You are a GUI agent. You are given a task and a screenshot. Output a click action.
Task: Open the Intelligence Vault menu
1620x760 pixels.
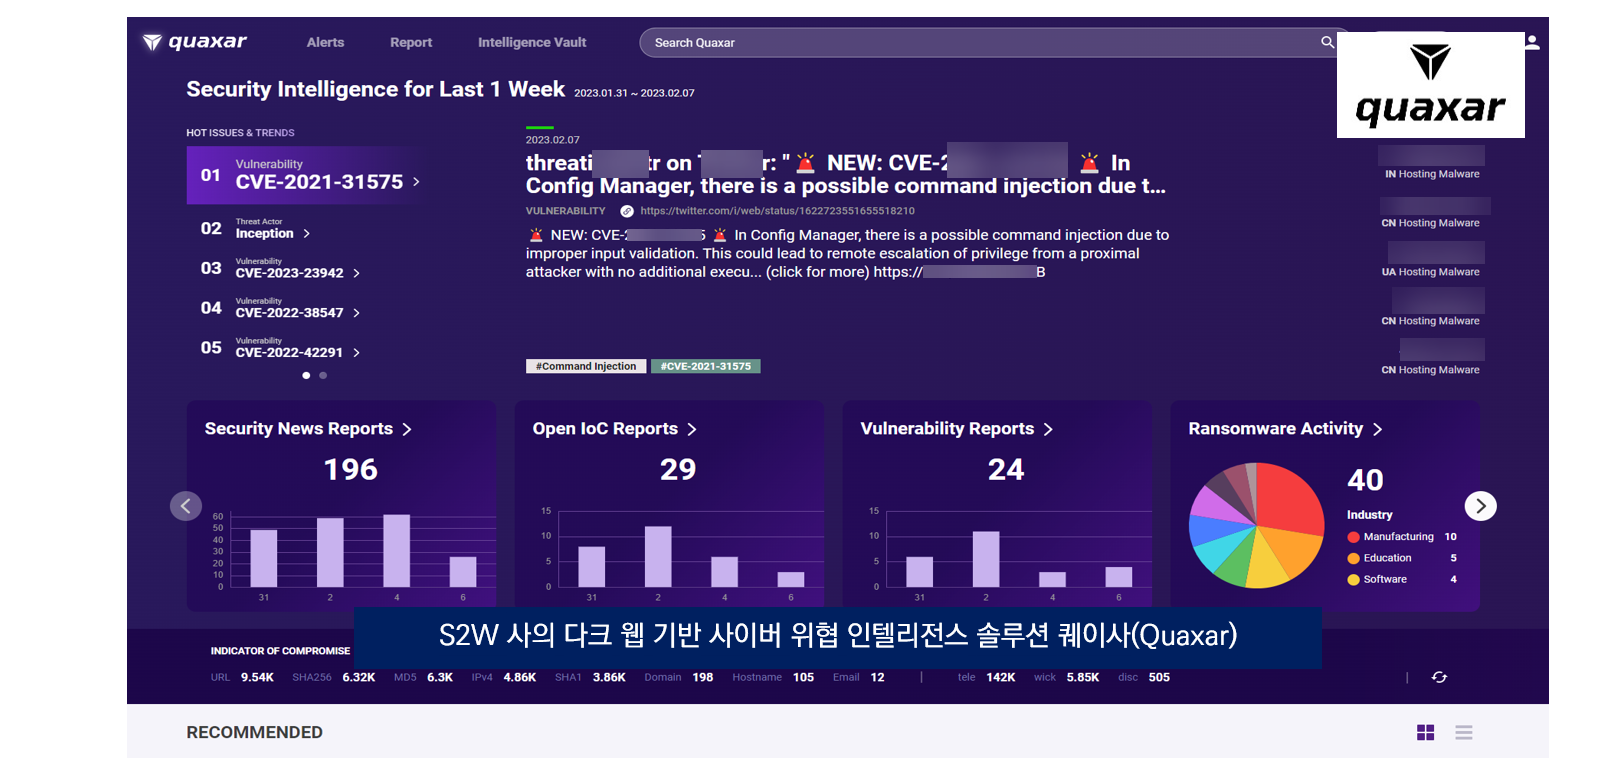click(532, 42)
